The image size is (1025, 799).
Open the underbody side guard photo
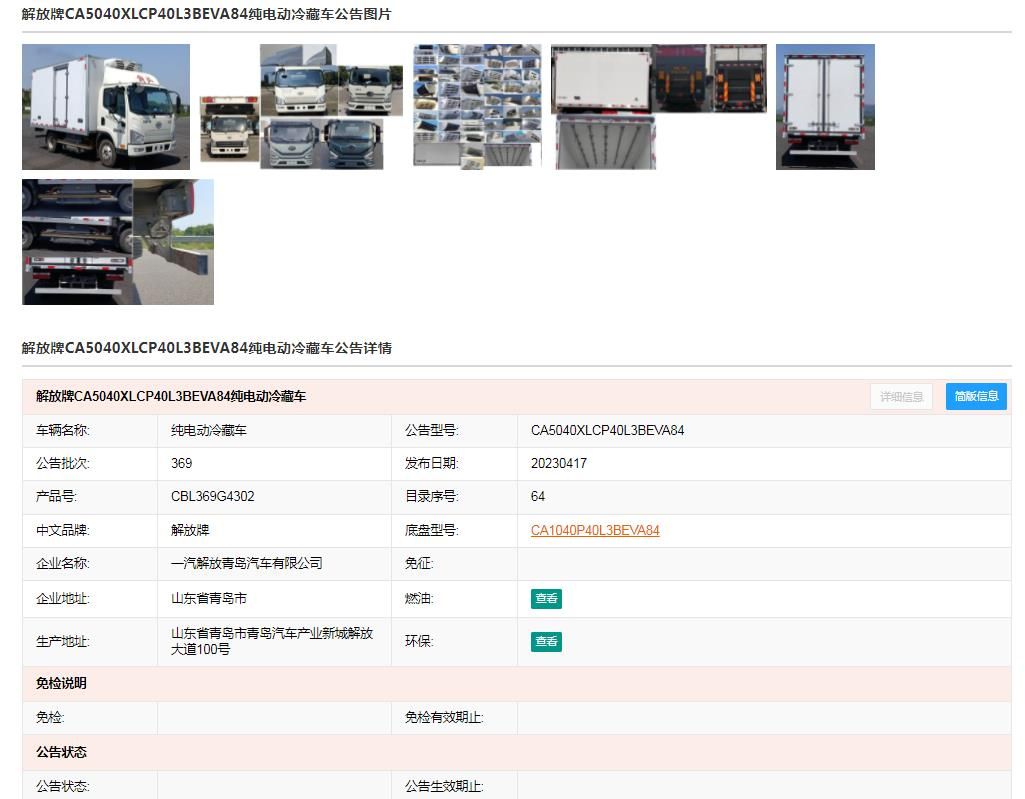point(118,242)
